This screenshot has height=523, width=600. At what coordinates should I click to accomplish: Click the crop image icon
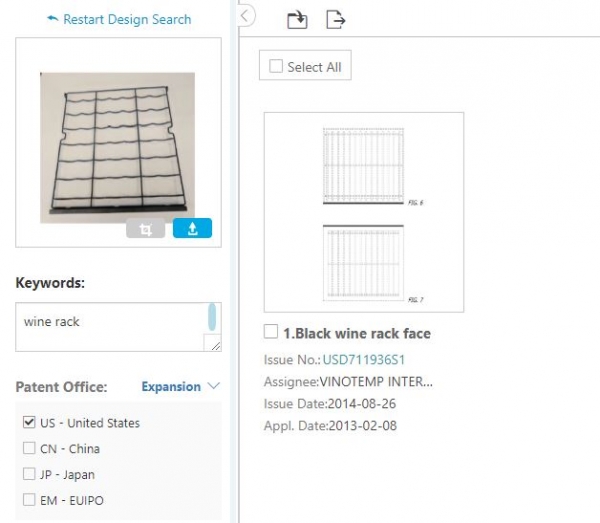[146, 229]
